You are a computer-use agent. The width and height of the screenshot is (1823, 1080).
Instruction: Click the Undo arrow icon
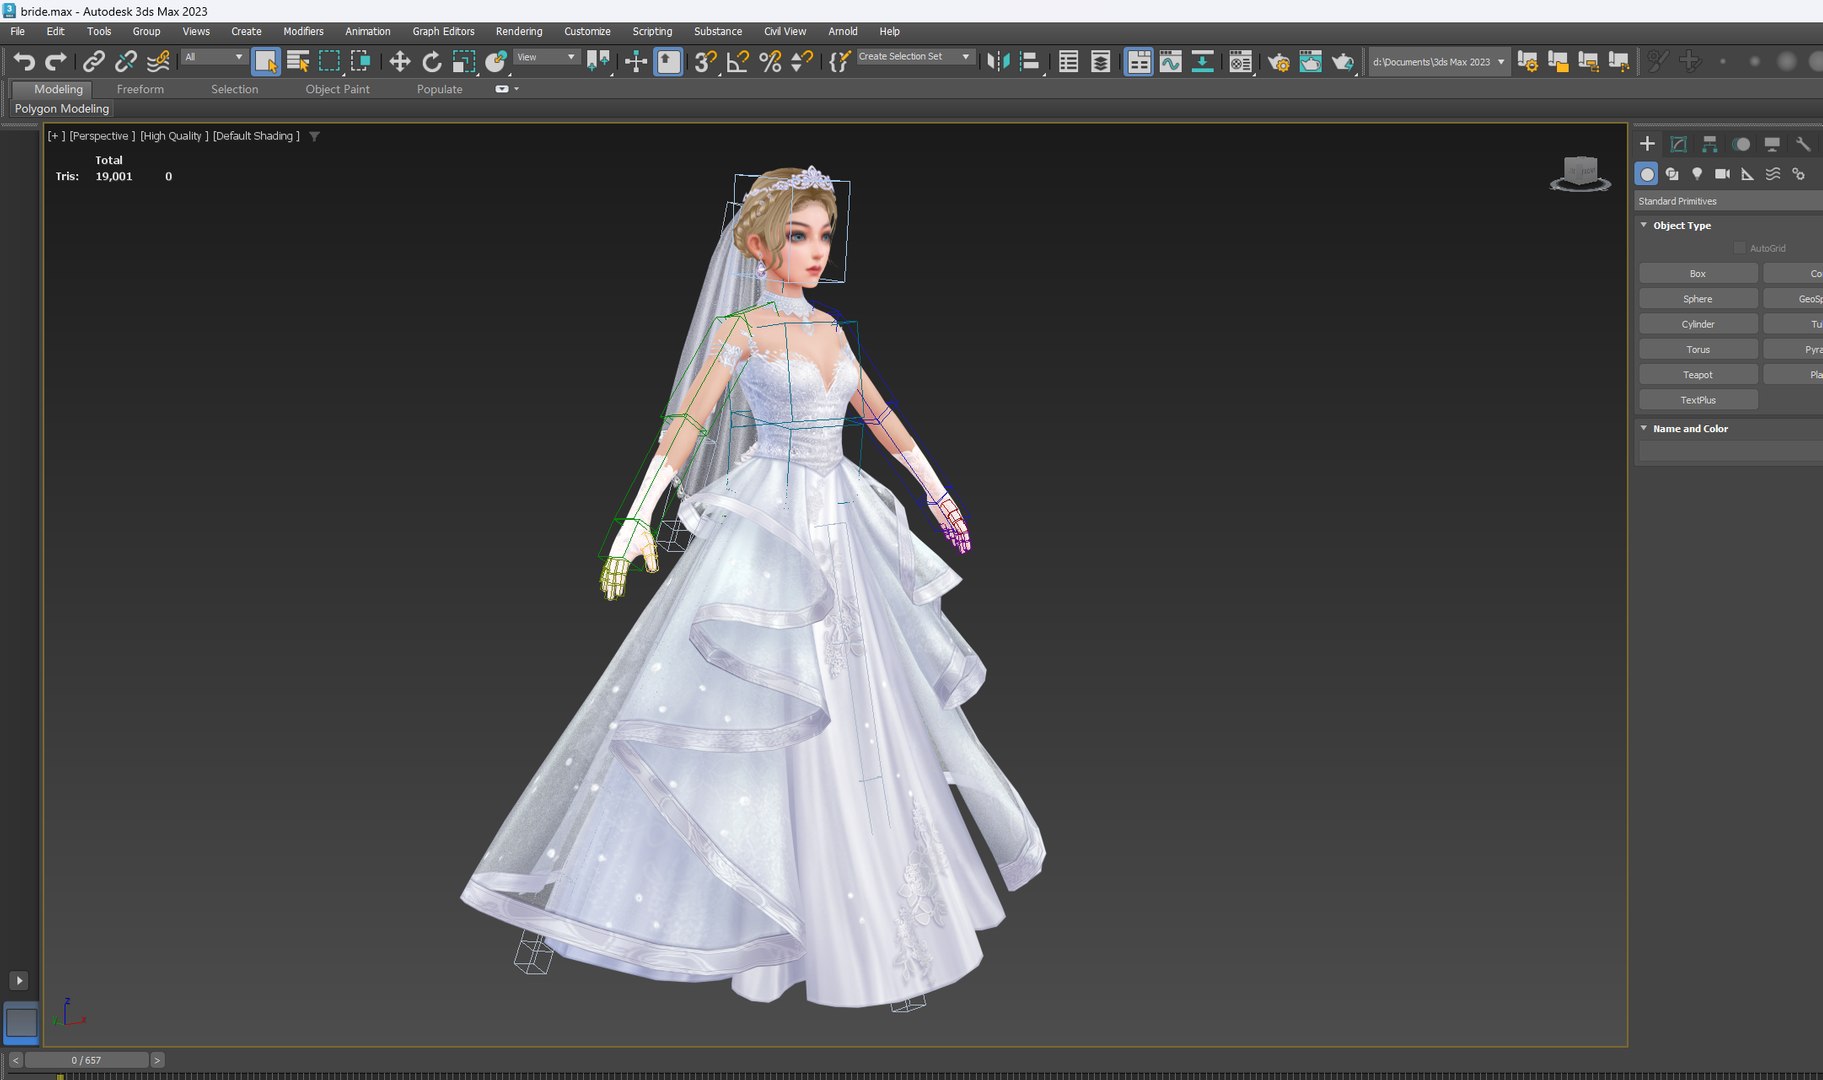[24, 62]
